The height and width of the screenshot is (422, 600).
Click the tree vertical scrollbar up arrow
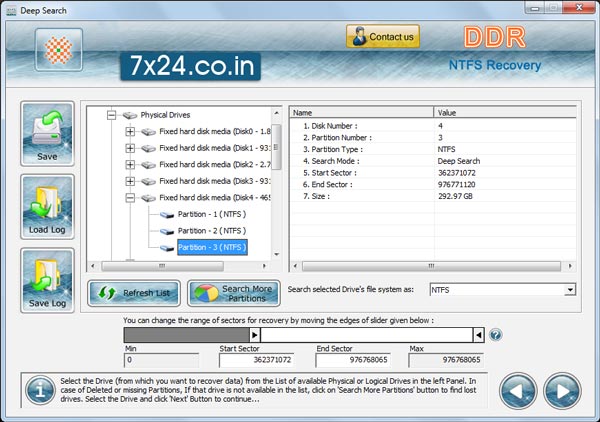point(276,113)
